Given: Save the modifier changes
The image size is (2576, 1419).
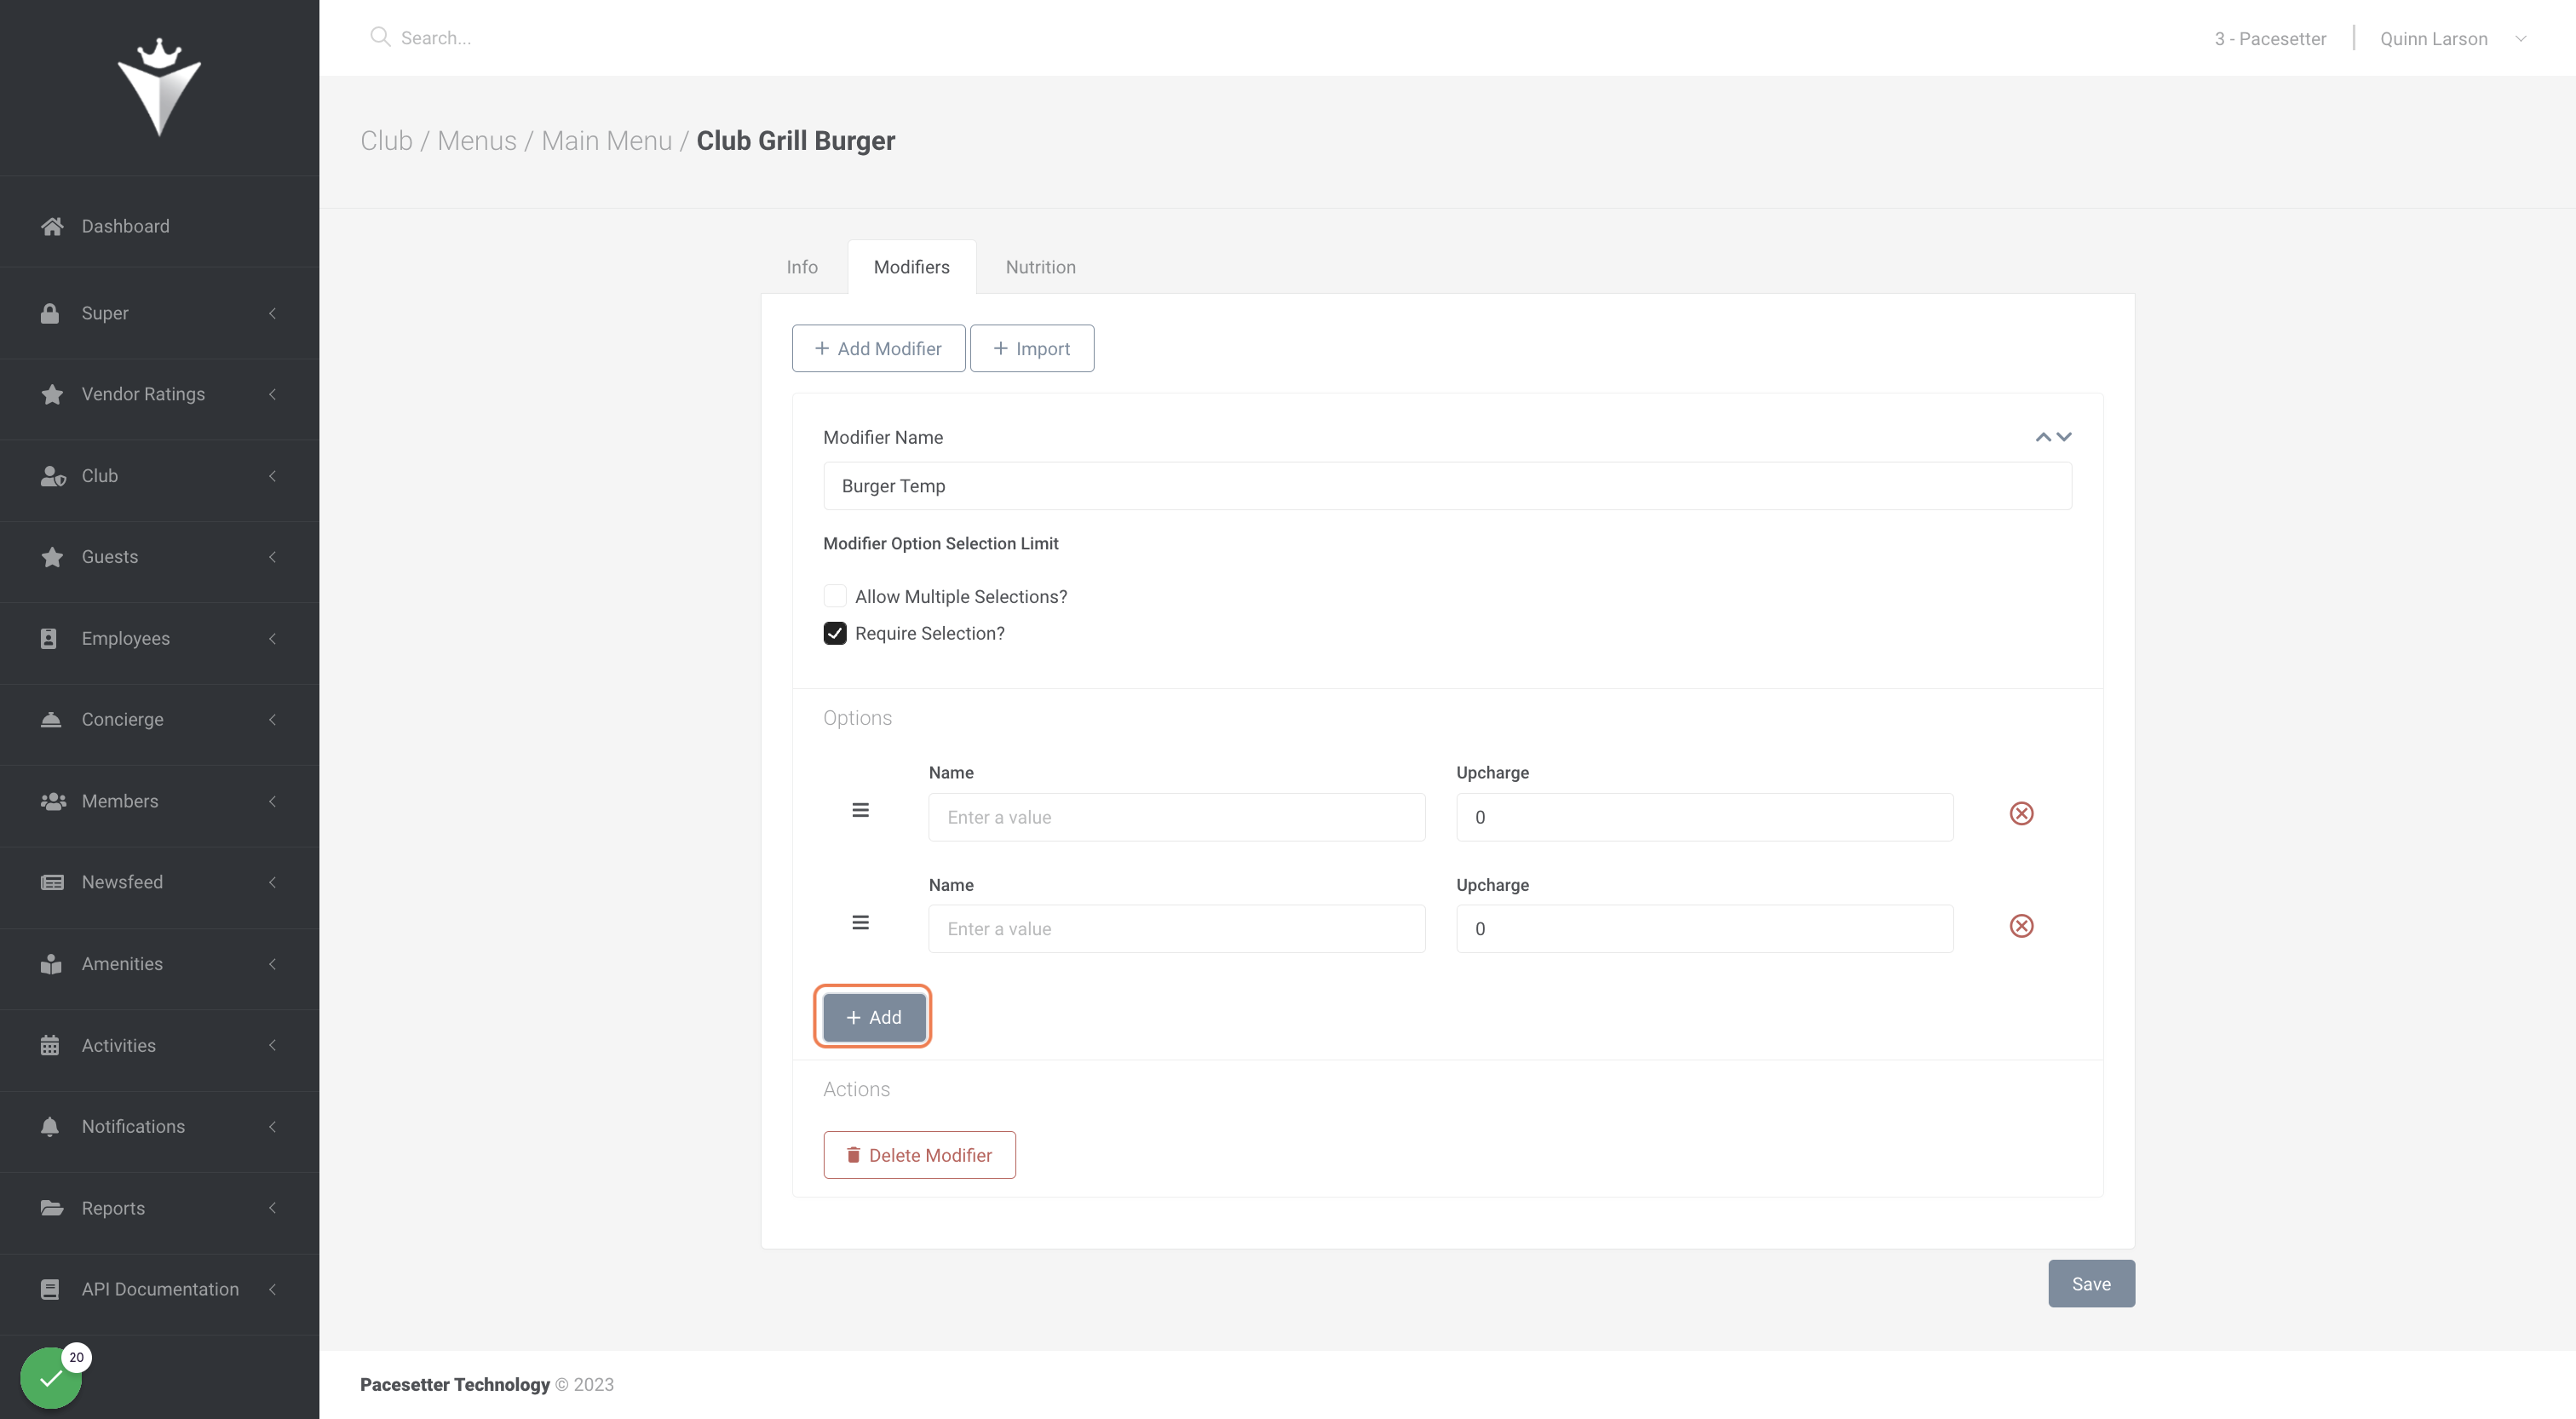Looking at the screenshot, I should point(2091,1284).
